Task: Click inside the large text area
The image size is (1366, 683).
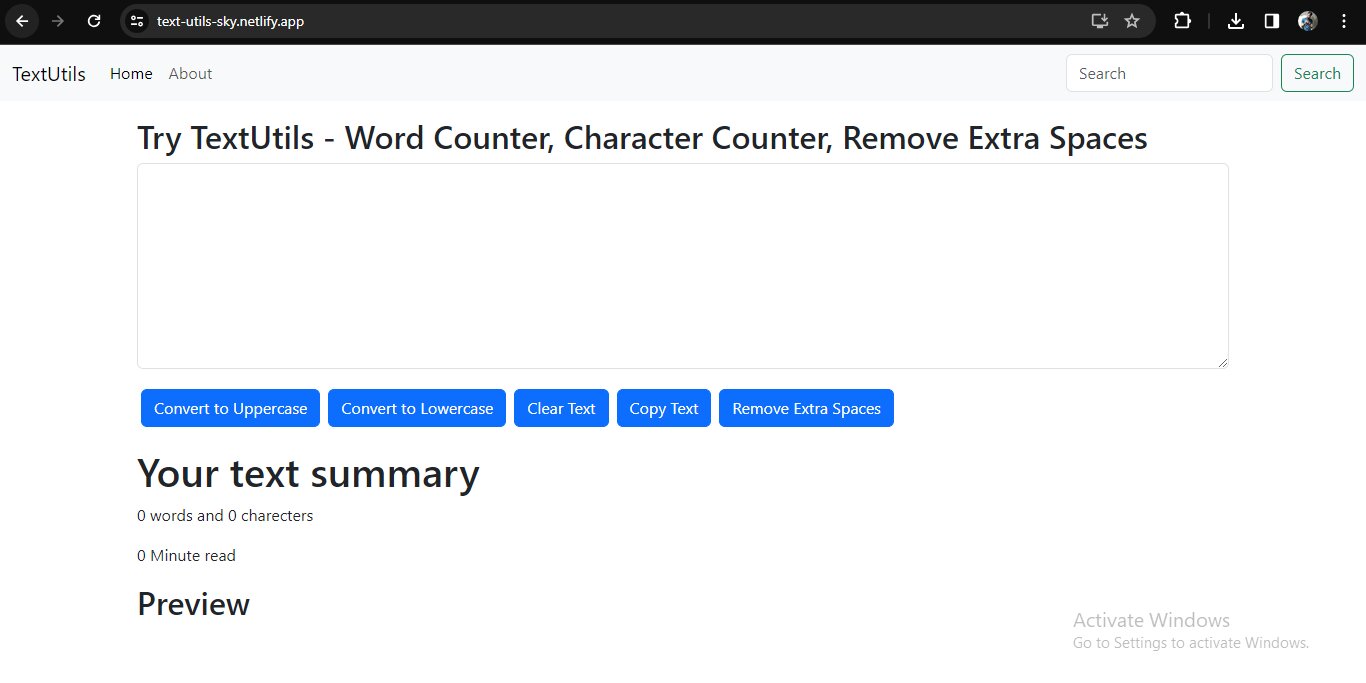Action: click(683, 266)
